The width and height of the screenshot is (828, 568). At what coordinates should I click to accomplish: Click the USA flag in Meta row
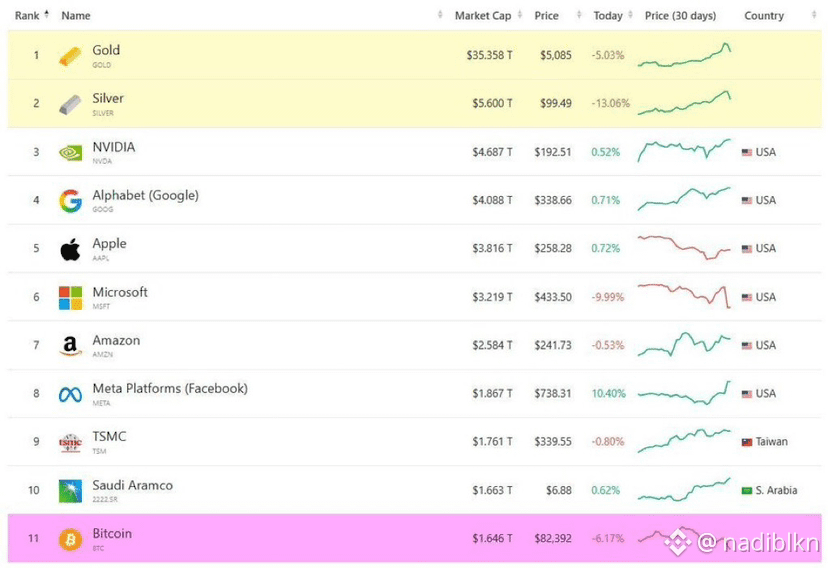(747, 394)
